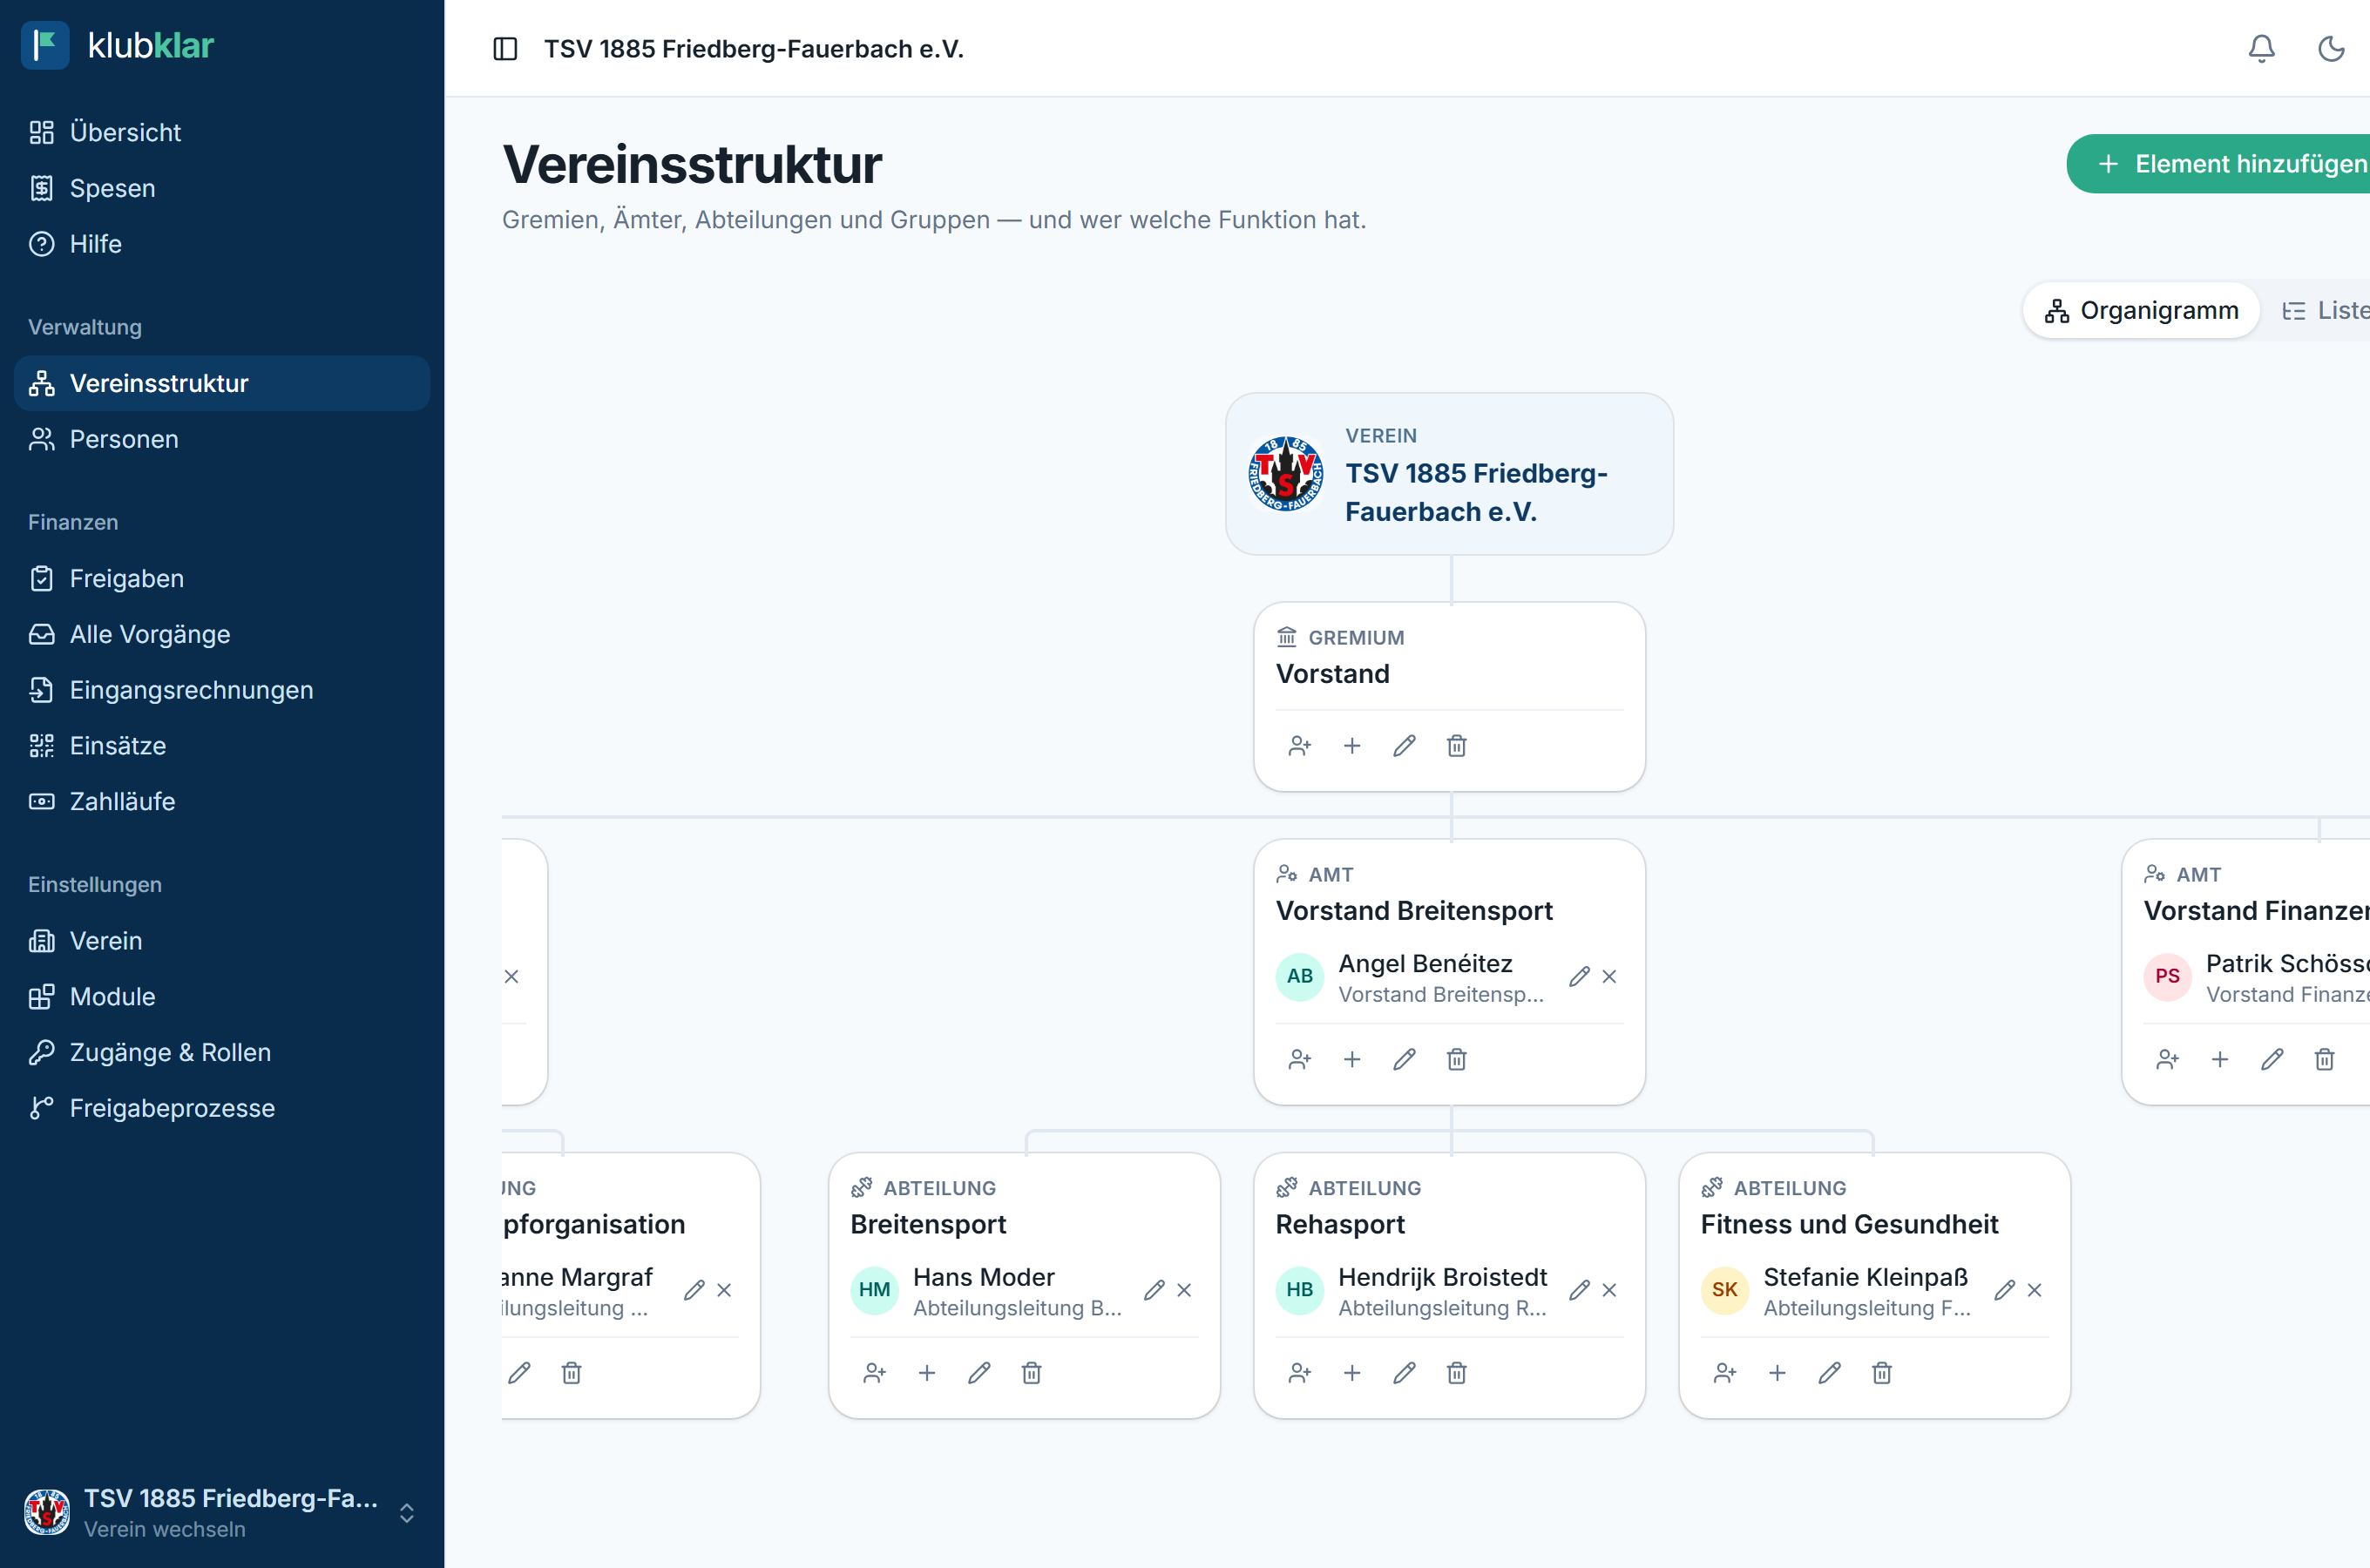Switch to Liste view
The height and width of the screenshot is (1568, 2370).
click(x=2325, y=311)
